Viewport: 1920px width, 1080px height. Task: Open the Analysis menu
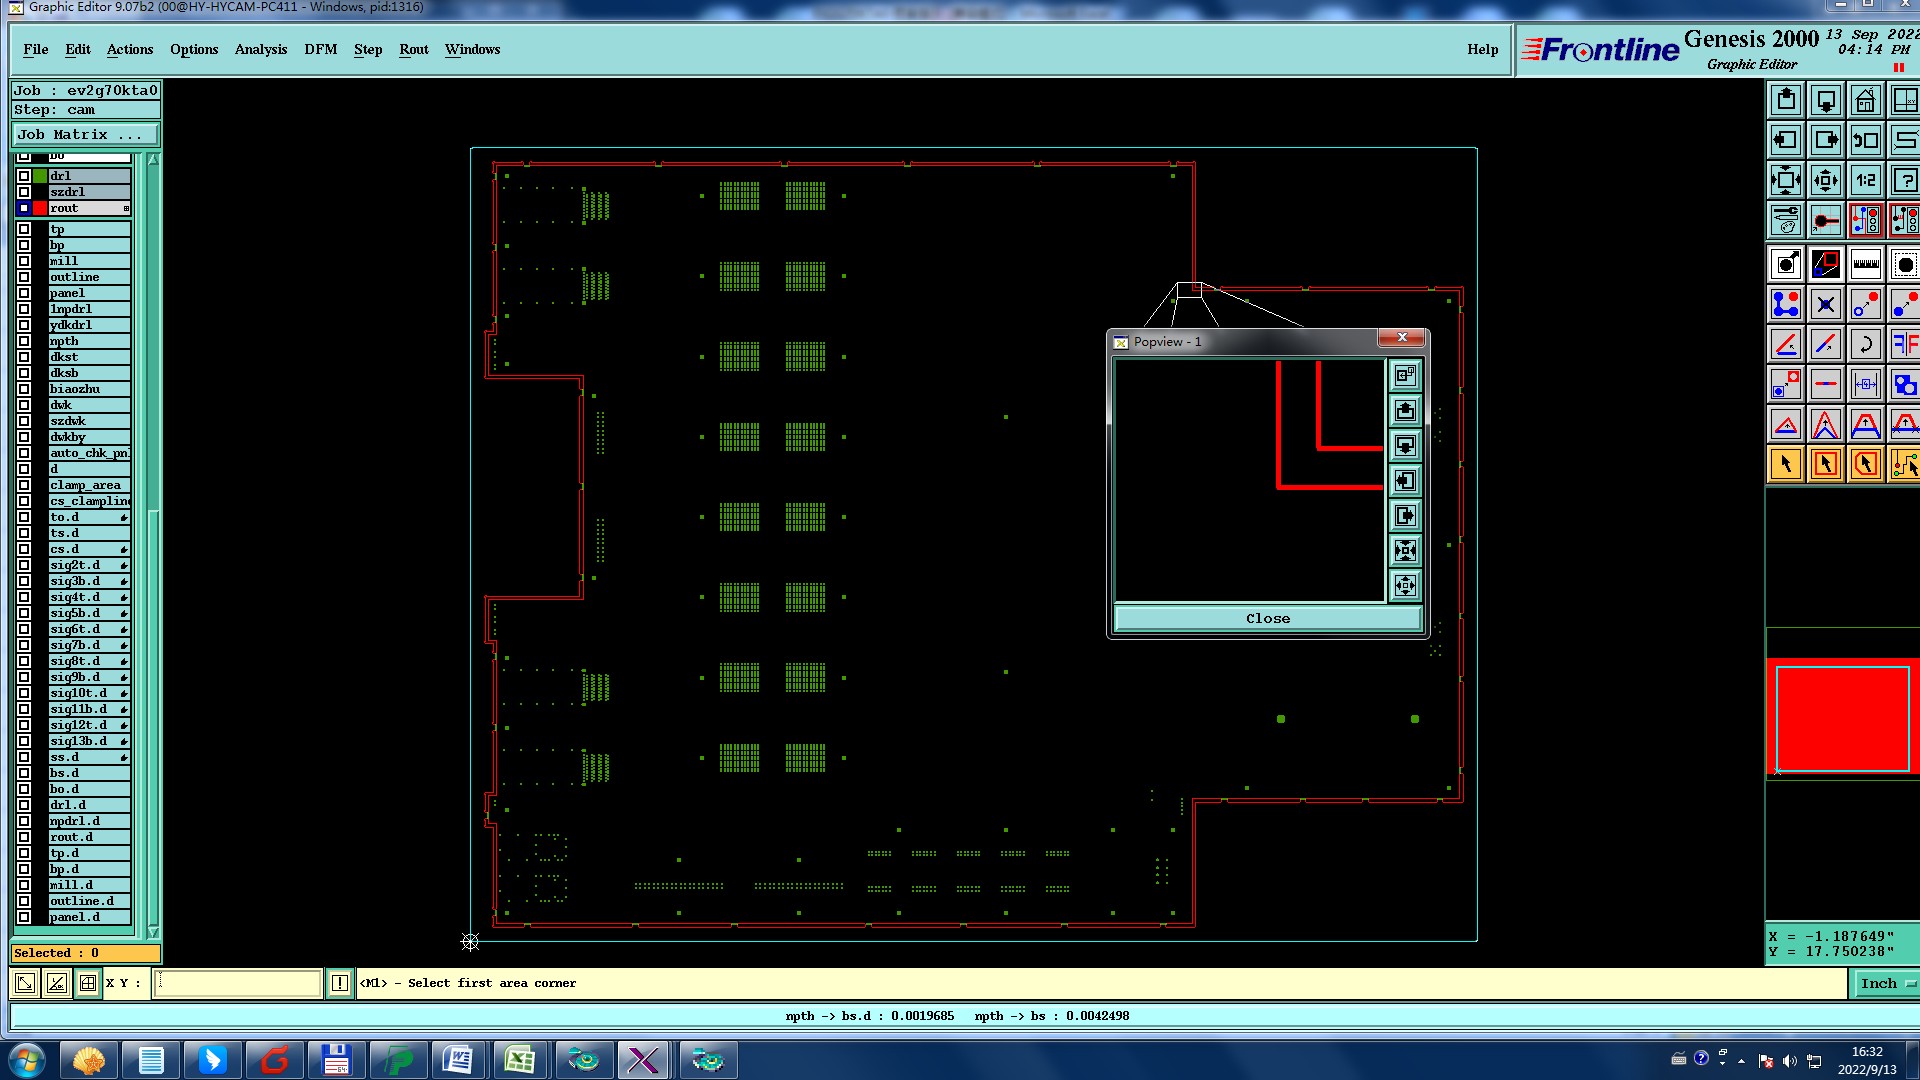pyautogui.click(x=260, y=49)
